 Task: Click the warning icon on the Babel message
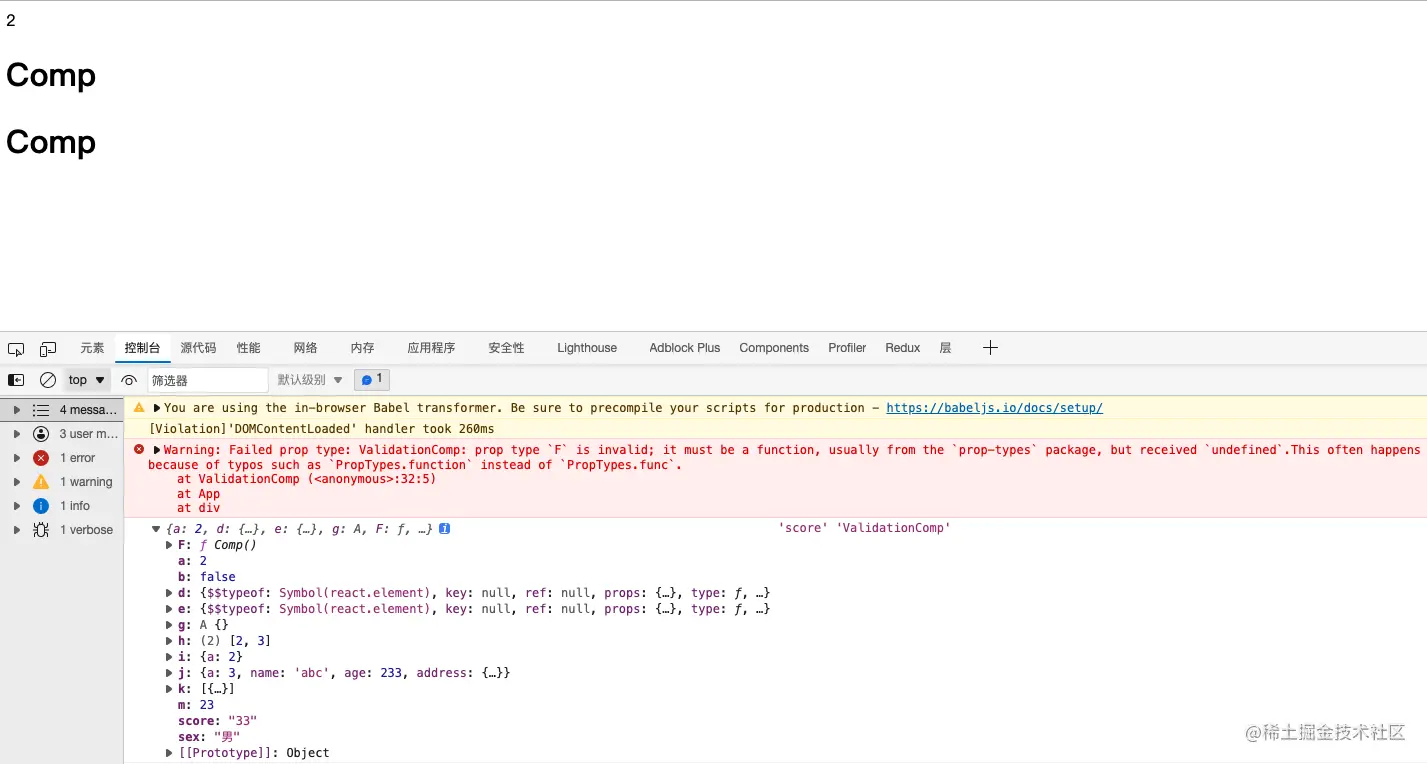coord(139,408)
